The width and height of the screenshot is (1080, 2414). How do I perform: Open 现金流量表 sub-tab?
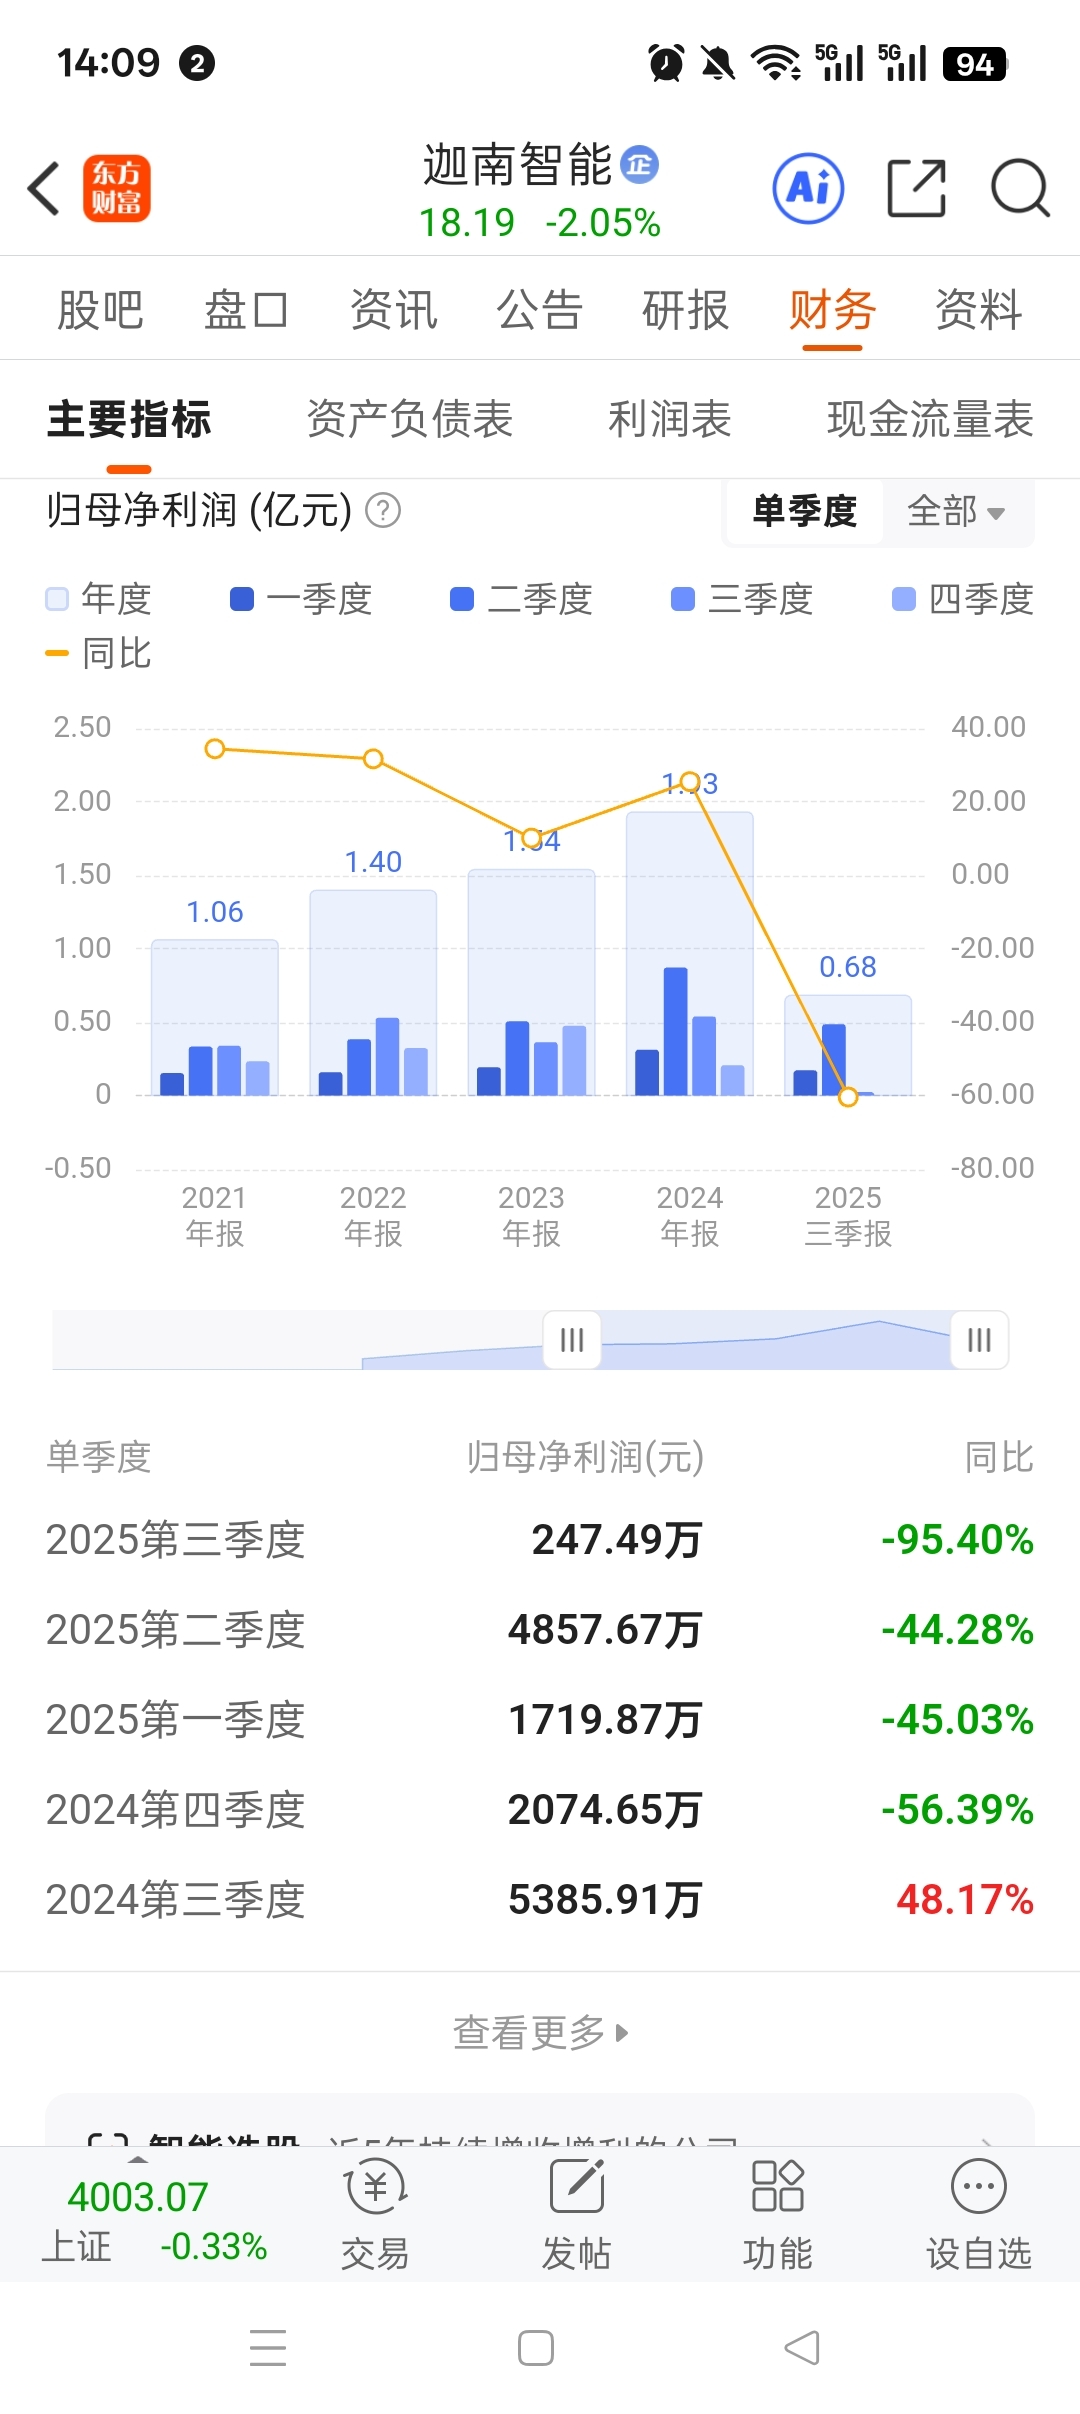click(930, 419)
